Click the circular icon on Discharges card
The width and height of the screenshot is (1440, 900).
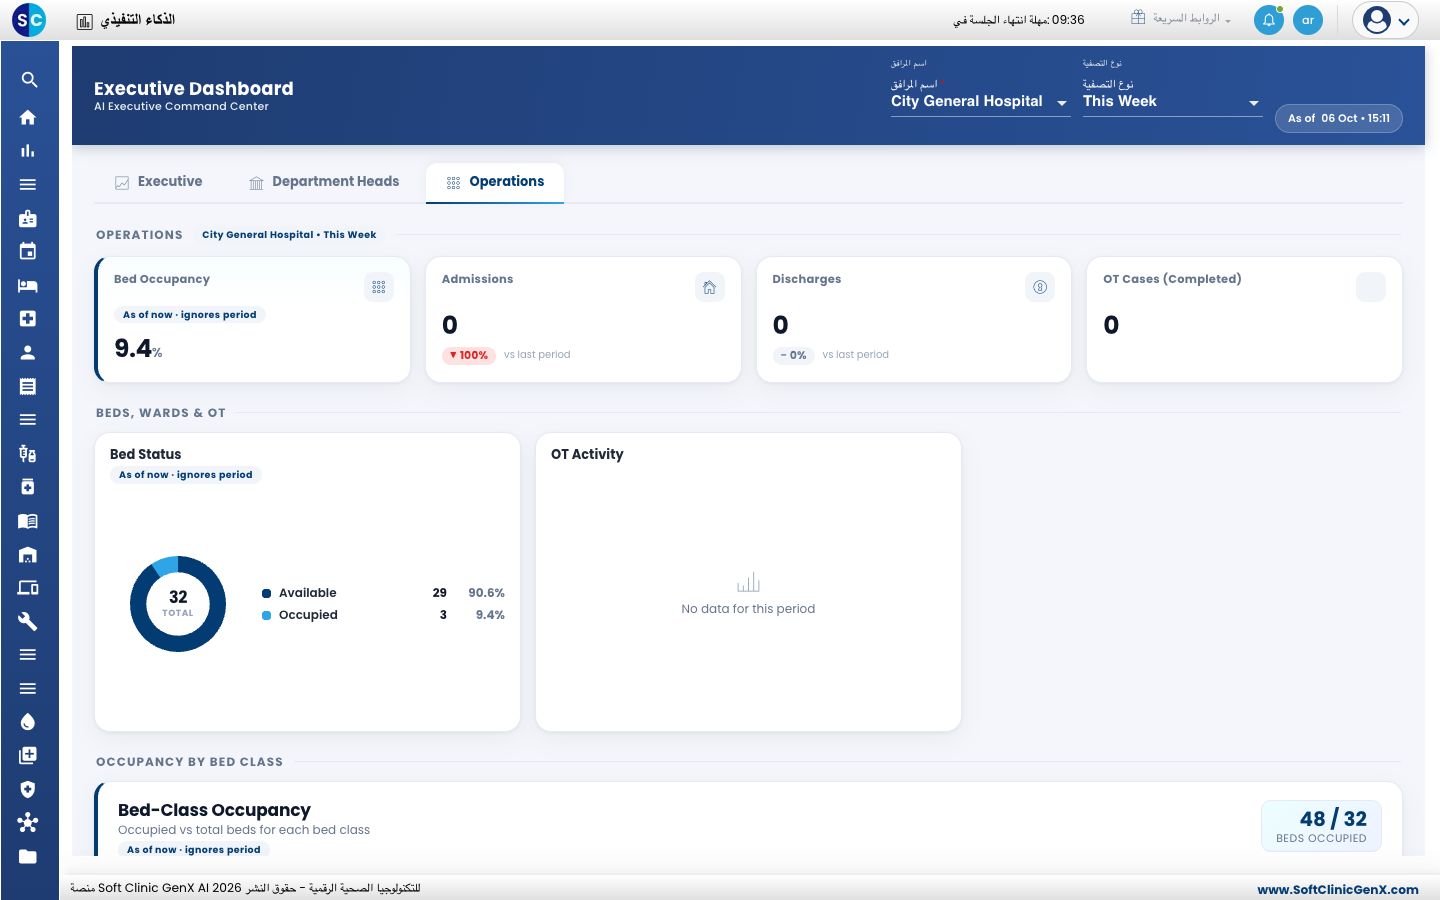(1040, 287)
